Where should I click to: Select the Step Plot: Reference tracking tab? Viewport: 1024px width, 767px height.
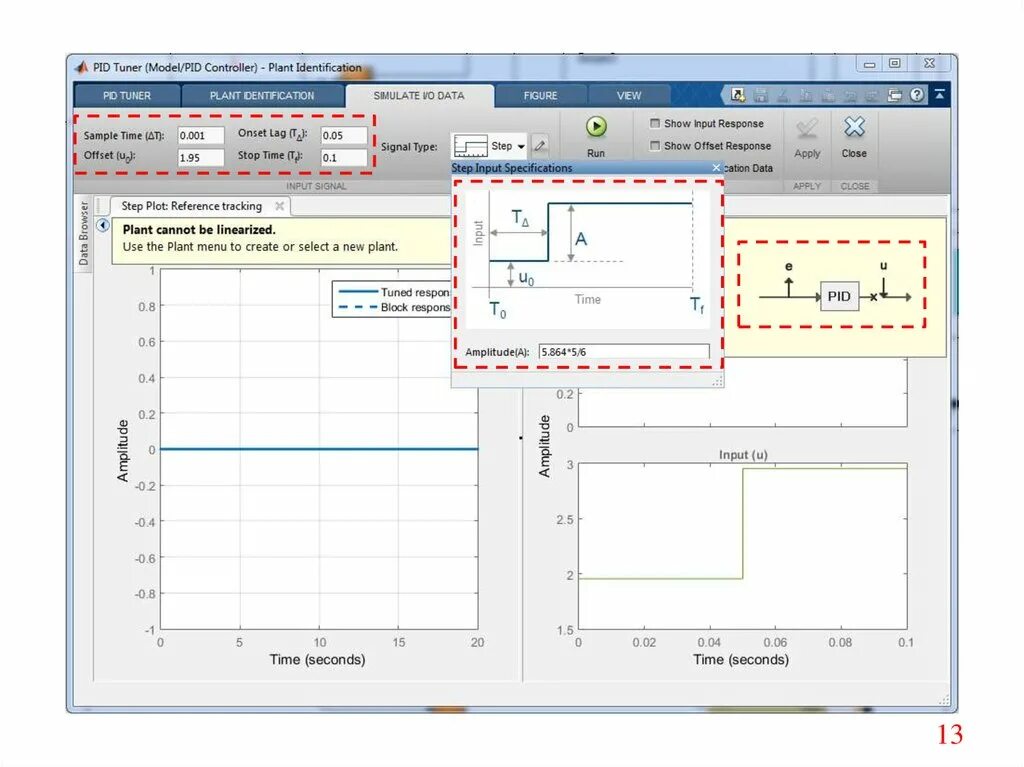pyautogui.click(x=191, y=206)
